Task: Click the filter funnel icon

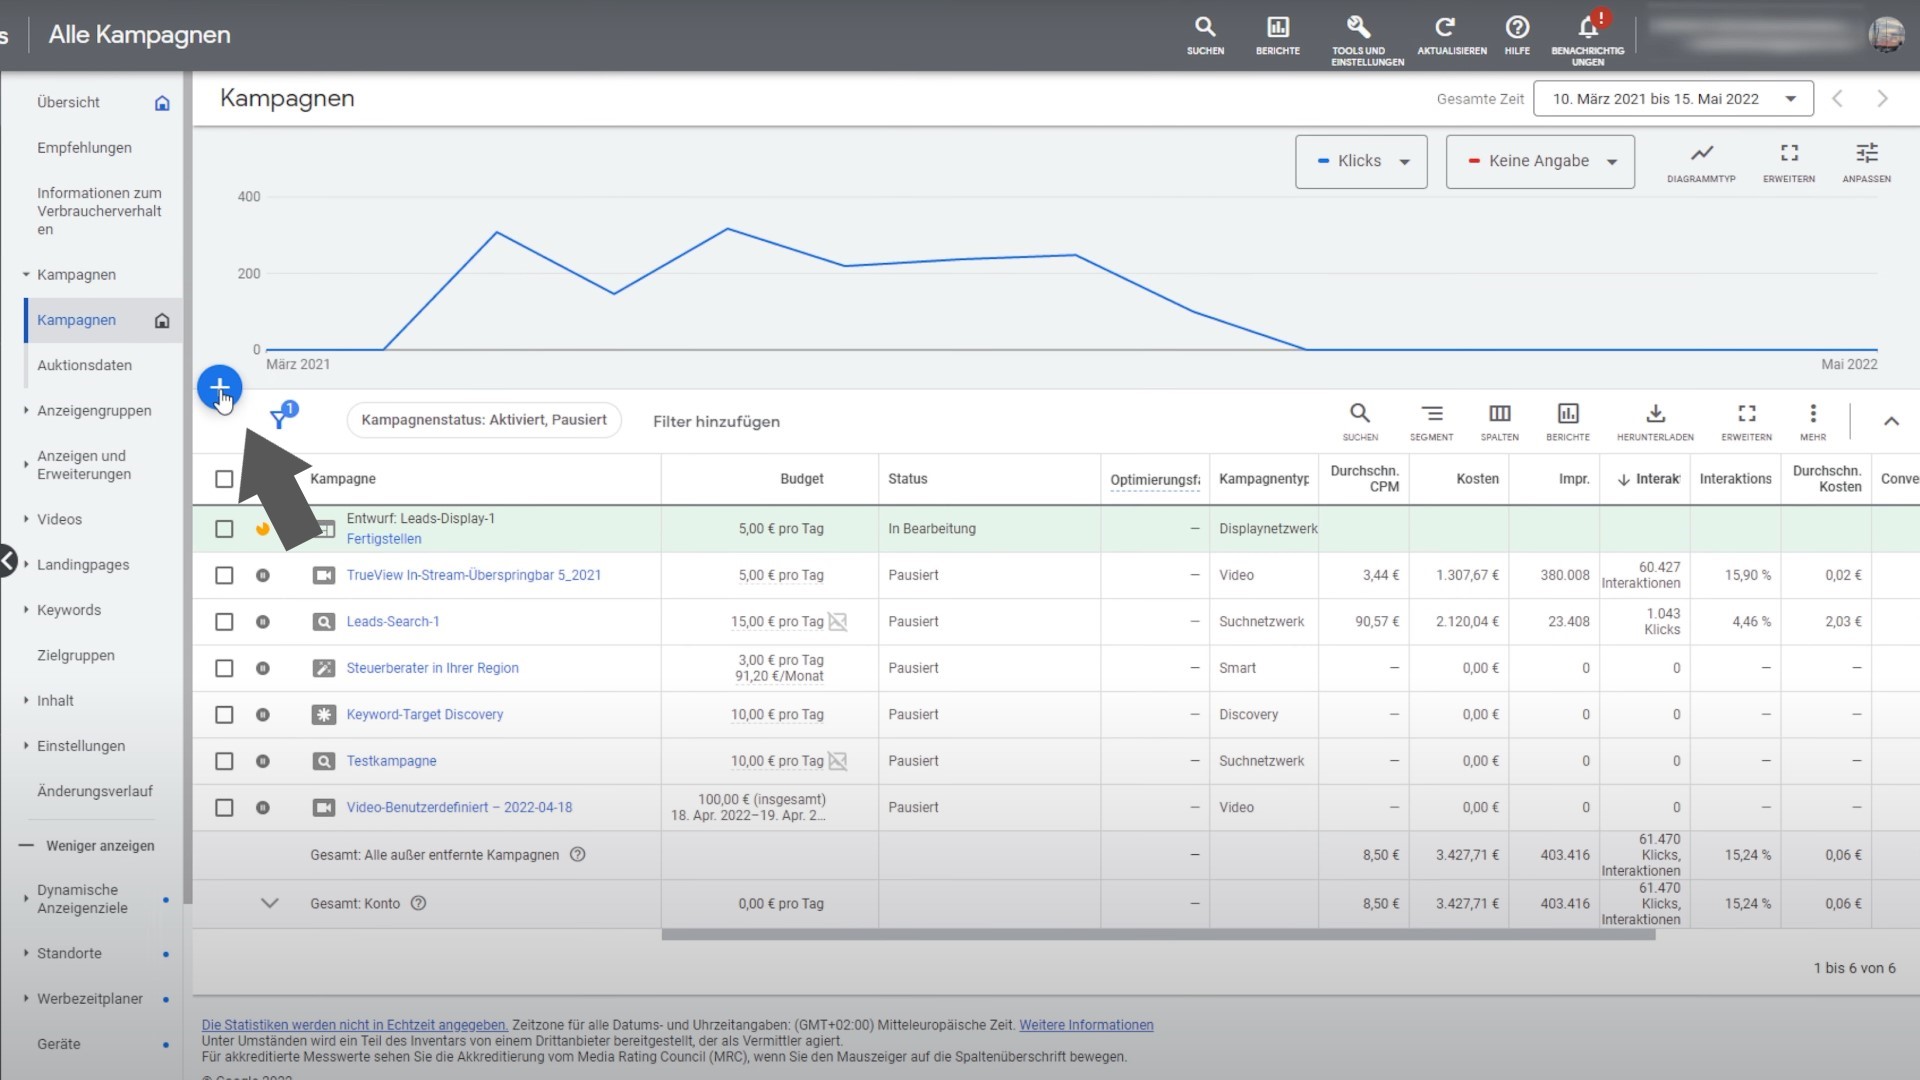Action: click(280, 418)
